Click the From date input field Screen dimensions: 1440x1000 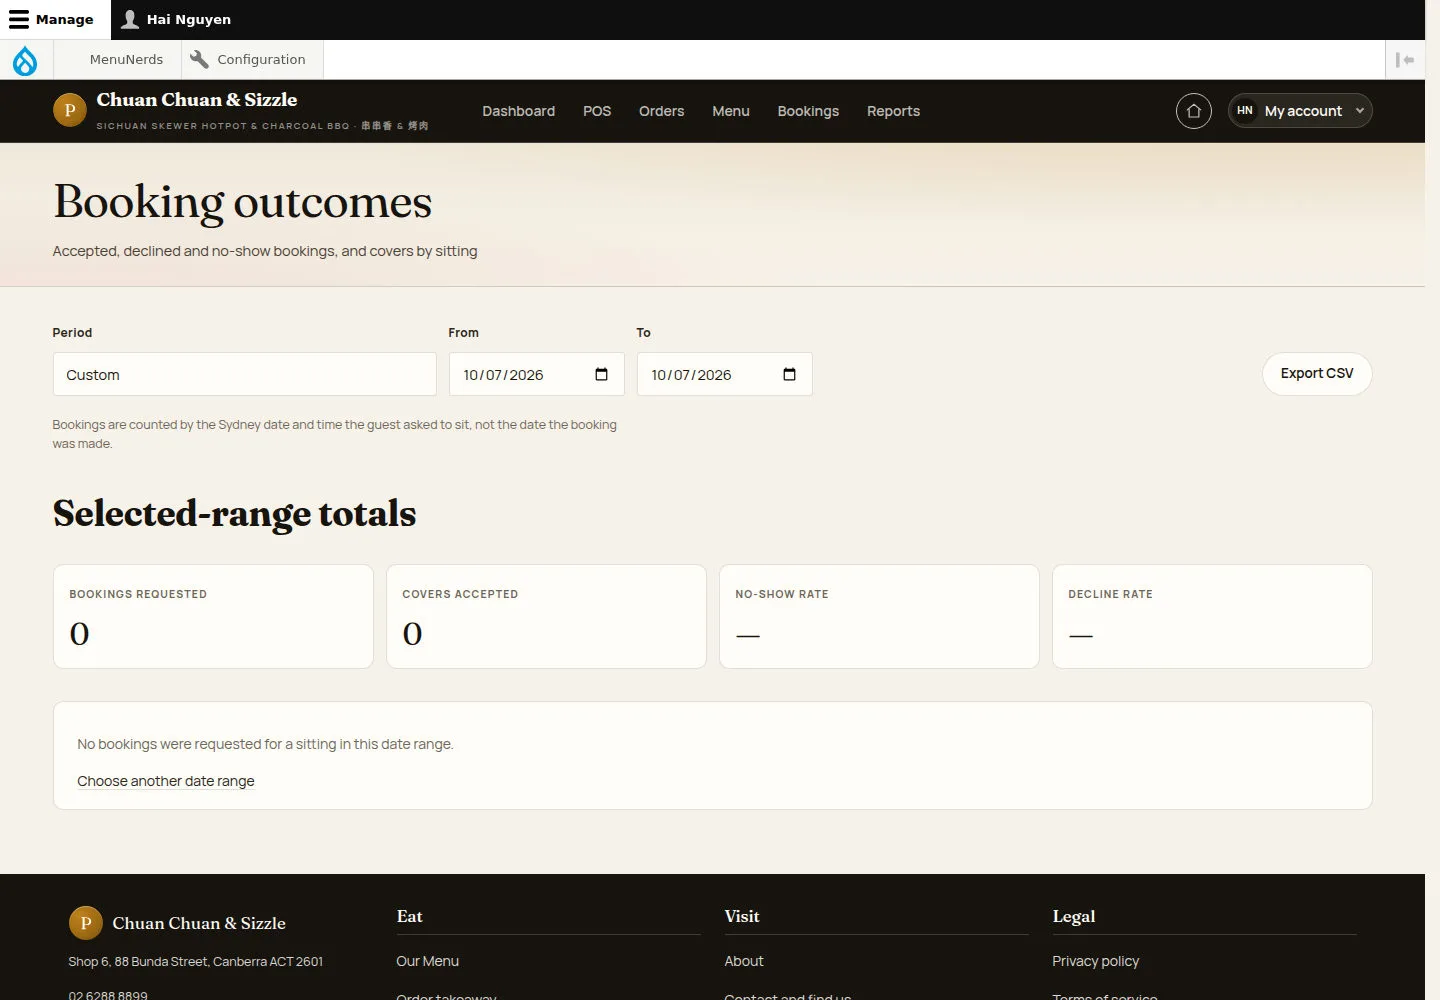point(536,374)
